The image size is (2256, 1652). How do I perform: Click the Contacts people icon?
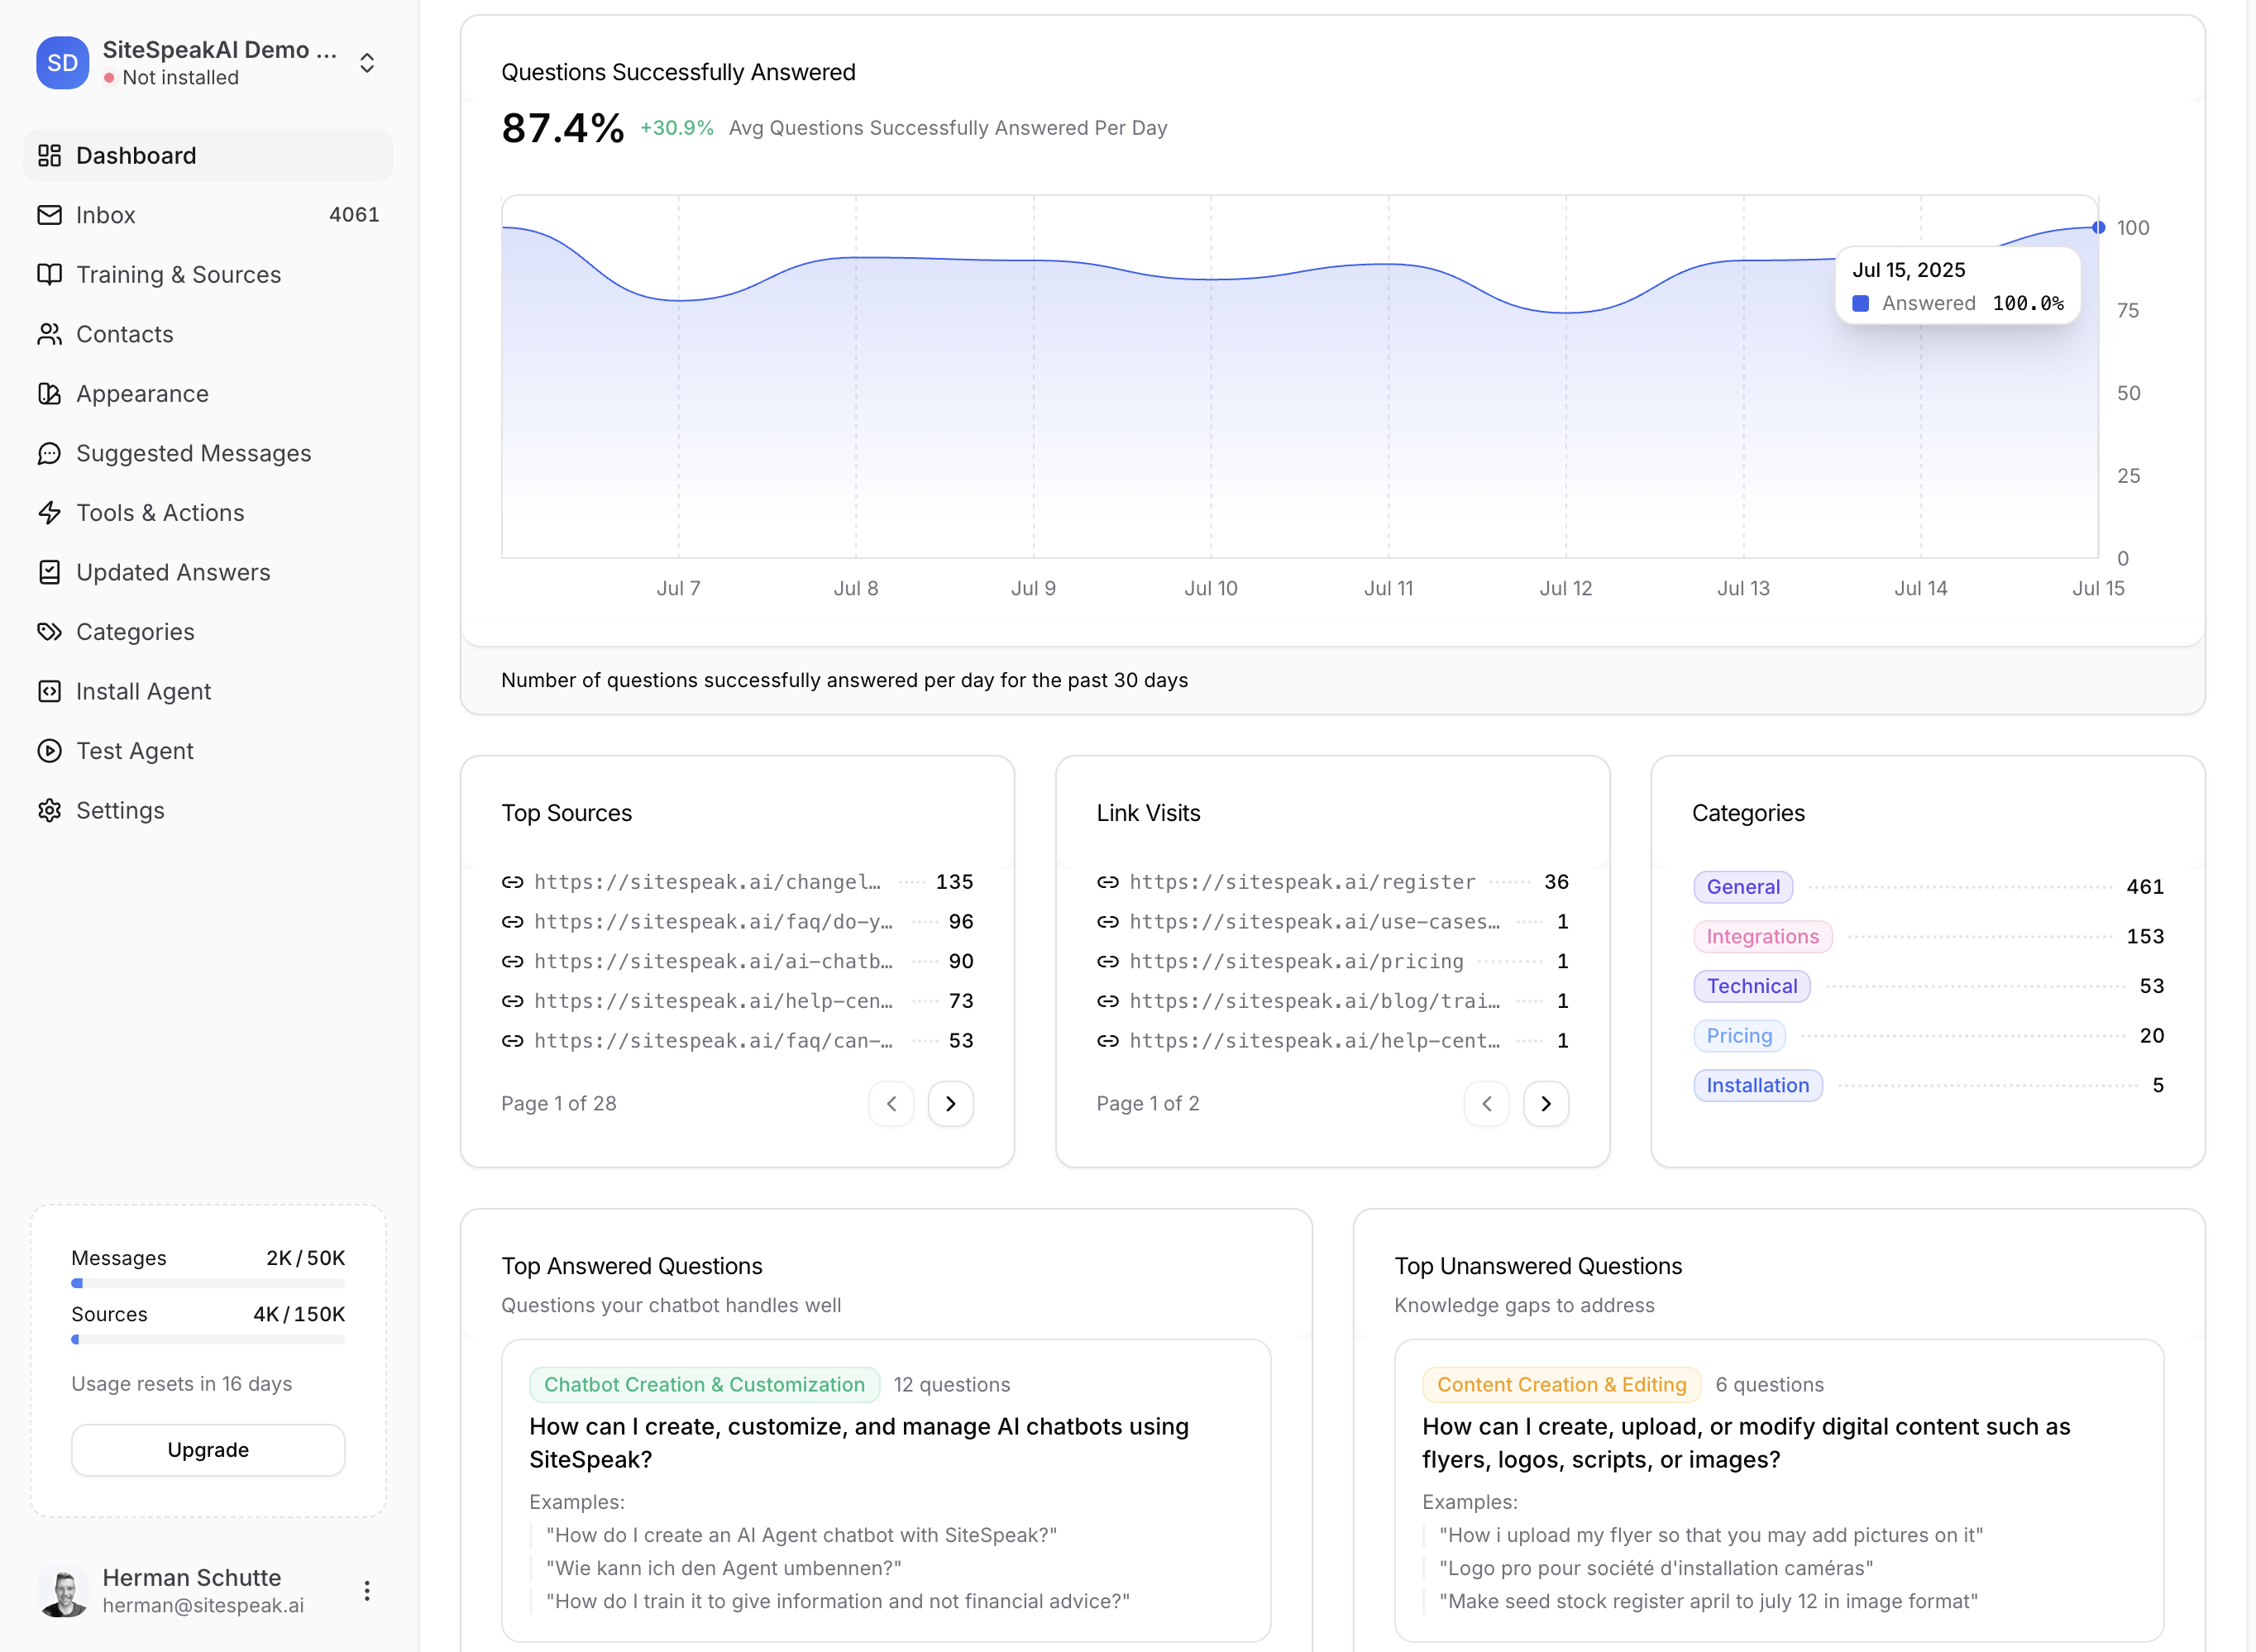tap(49, 334)
